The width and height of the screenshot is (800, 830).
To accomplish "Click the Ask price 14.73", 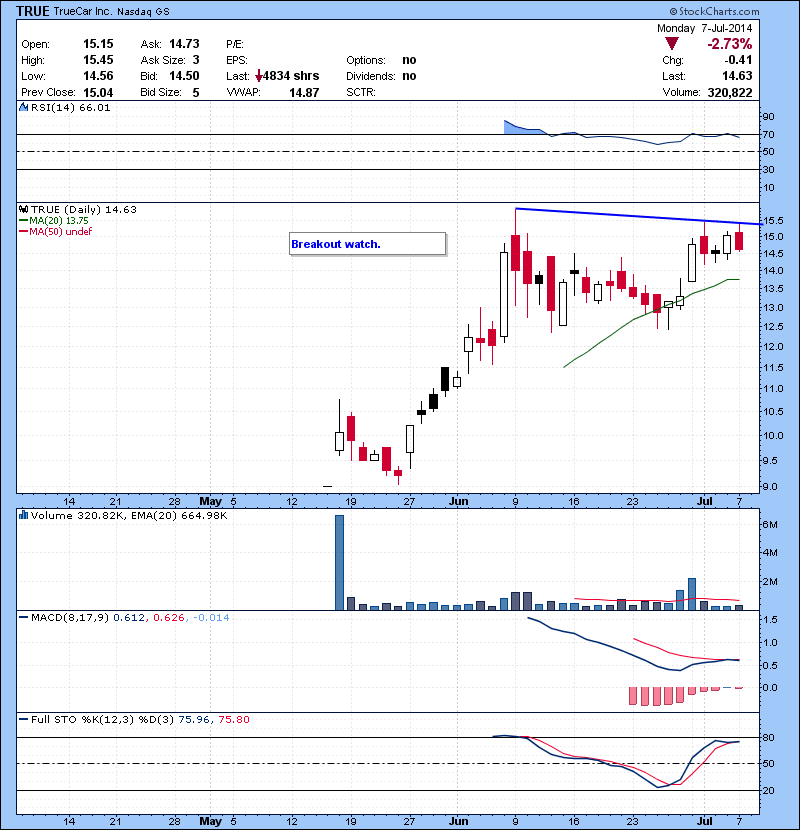I will point(184,44).
